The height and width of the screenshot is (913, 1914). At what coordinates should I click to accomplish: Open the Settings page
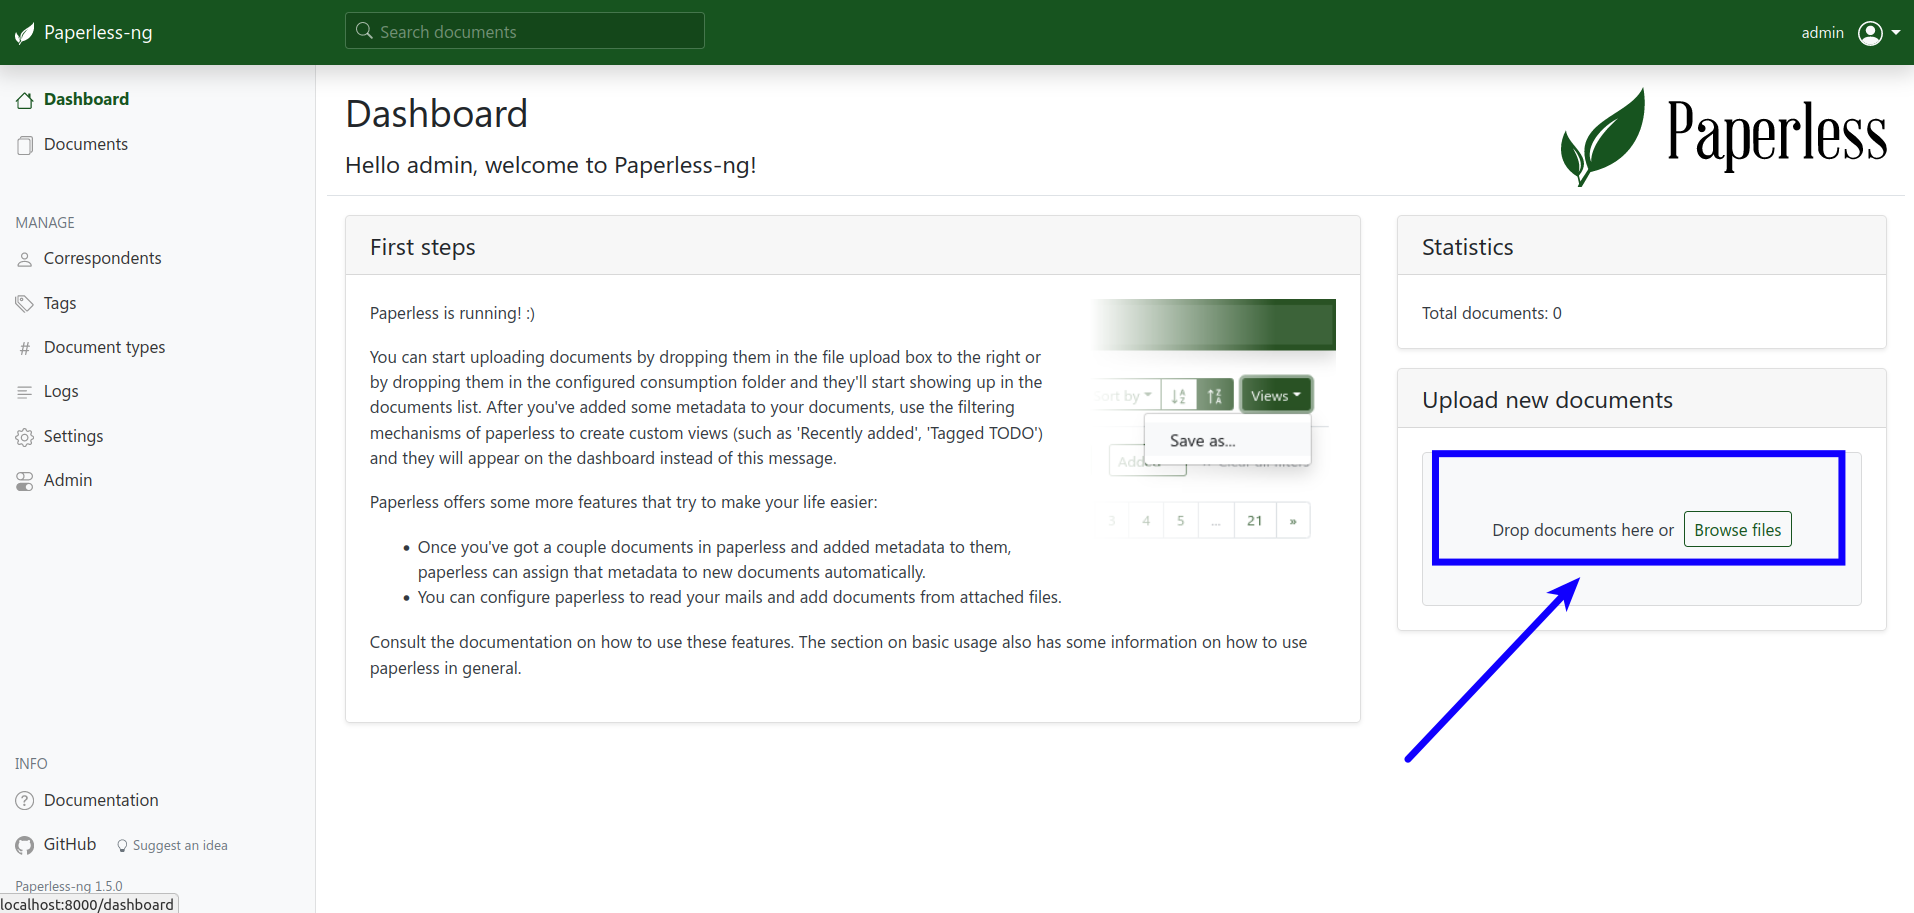click(x=73, y=436)
